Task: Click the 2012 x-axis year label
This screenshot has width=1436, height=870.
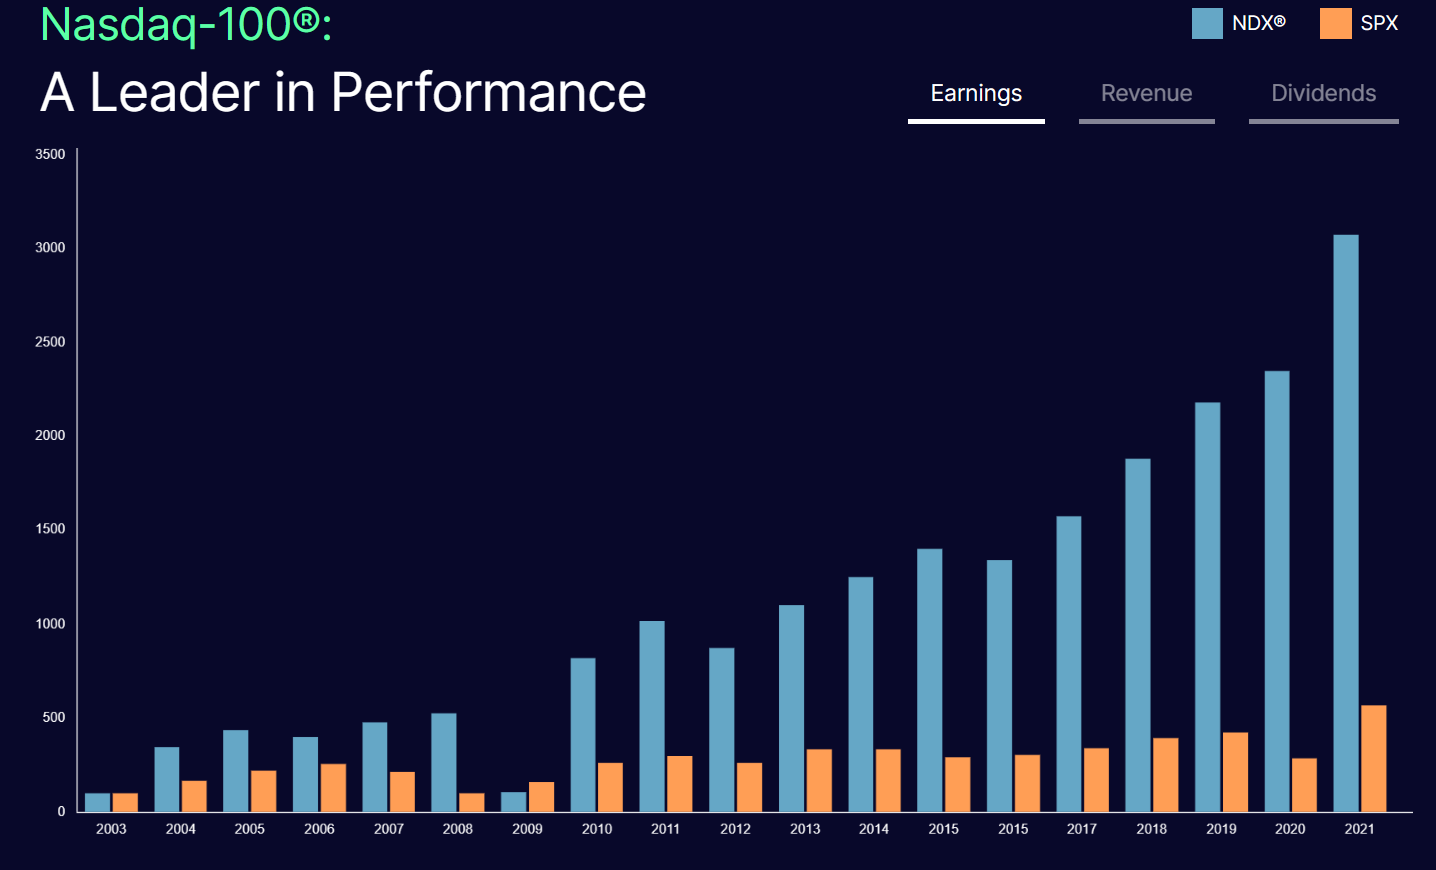Action: pos(735,829)
